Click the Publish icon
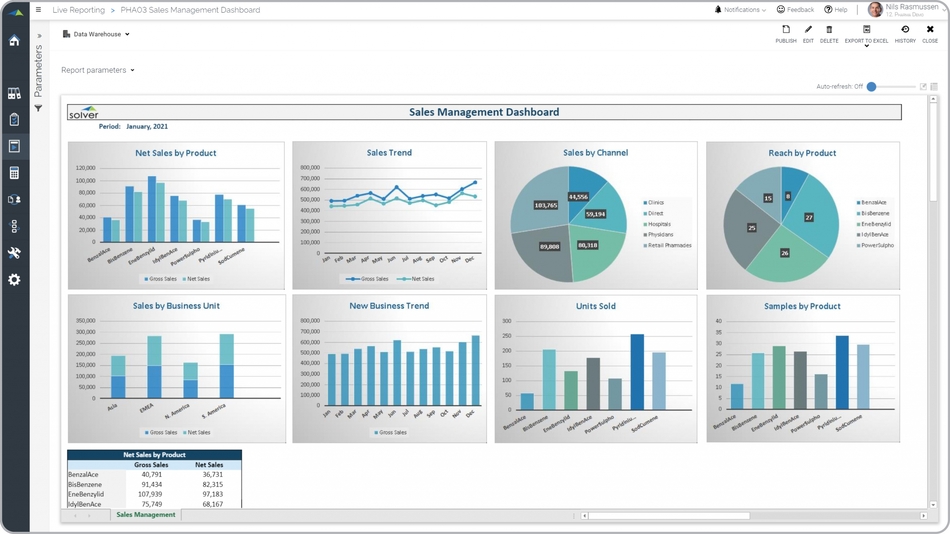Screen dimensions: 950x534 click(x=786, y=34)
